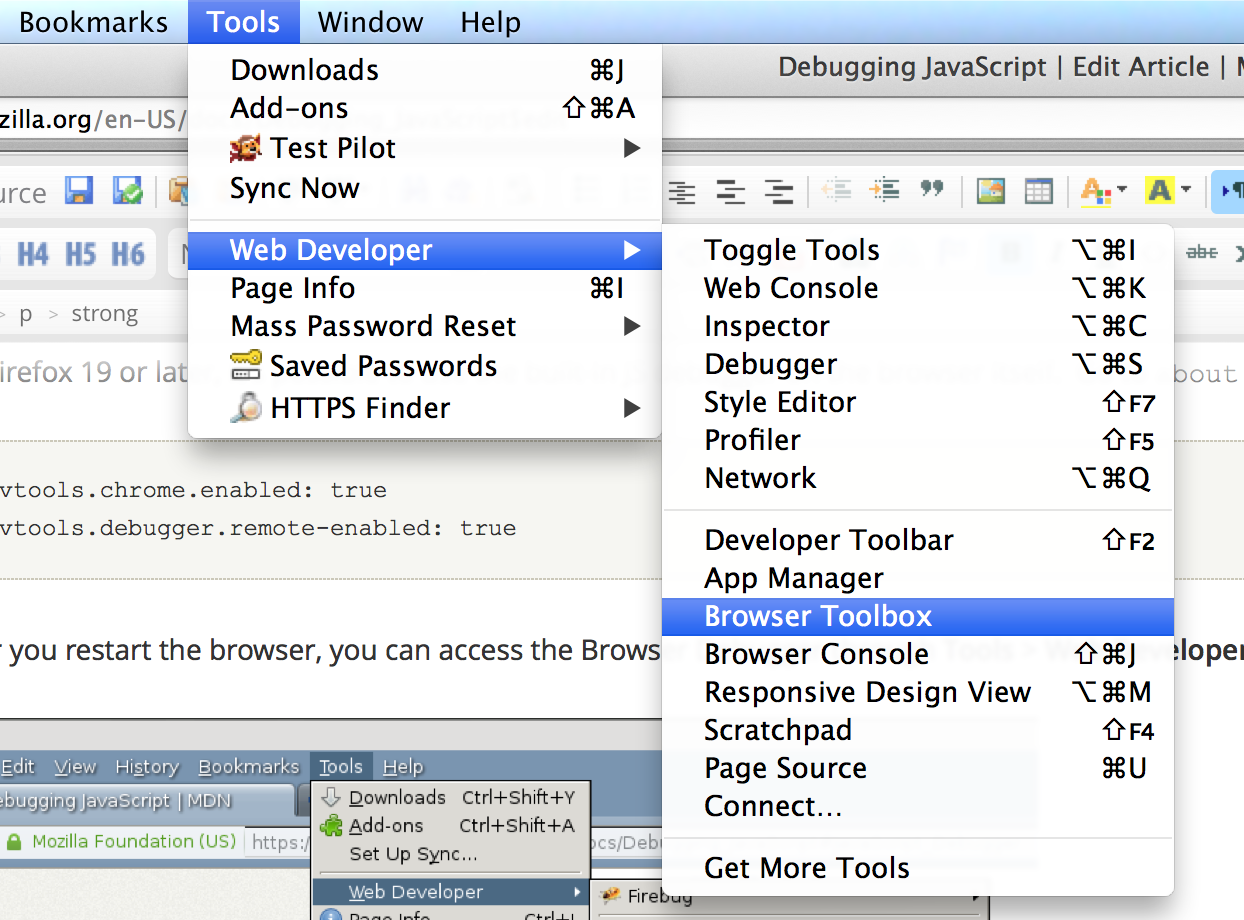The height and width of the screenshot is (920, 1244).
Task: Open the text color picker
Action: tap(1098, 192)
